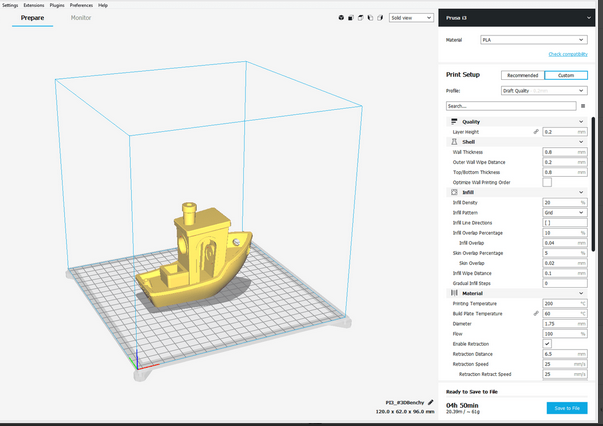Click the Gradual Infill Steps field
This screenshot has height=426, width=603.
(x=565, y=283)
